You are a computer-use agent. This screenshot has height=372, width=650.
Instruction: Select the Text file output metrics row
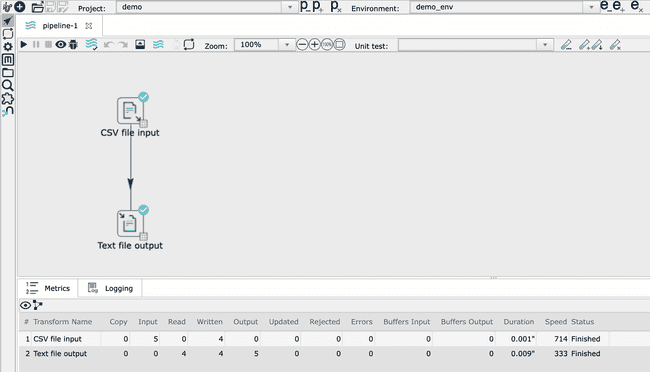pos(314,354)
